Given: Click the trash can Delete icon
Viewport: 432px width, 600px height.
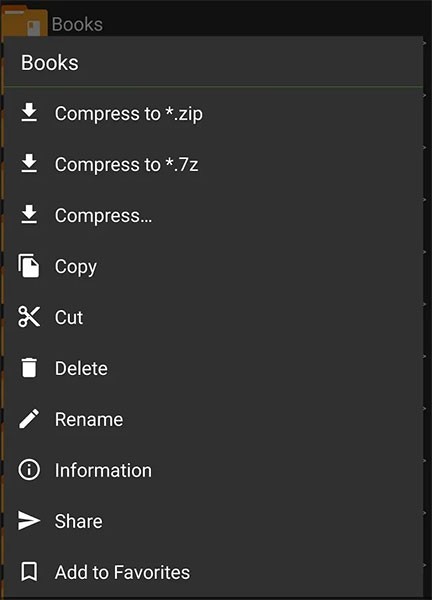Looking at the screenshot, I should (29, 368).
